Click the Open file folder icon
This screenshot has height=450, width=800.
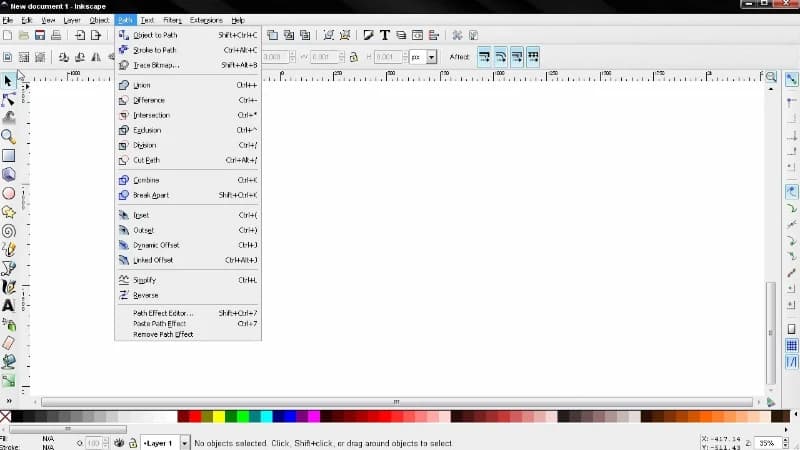tap(23, 35)
